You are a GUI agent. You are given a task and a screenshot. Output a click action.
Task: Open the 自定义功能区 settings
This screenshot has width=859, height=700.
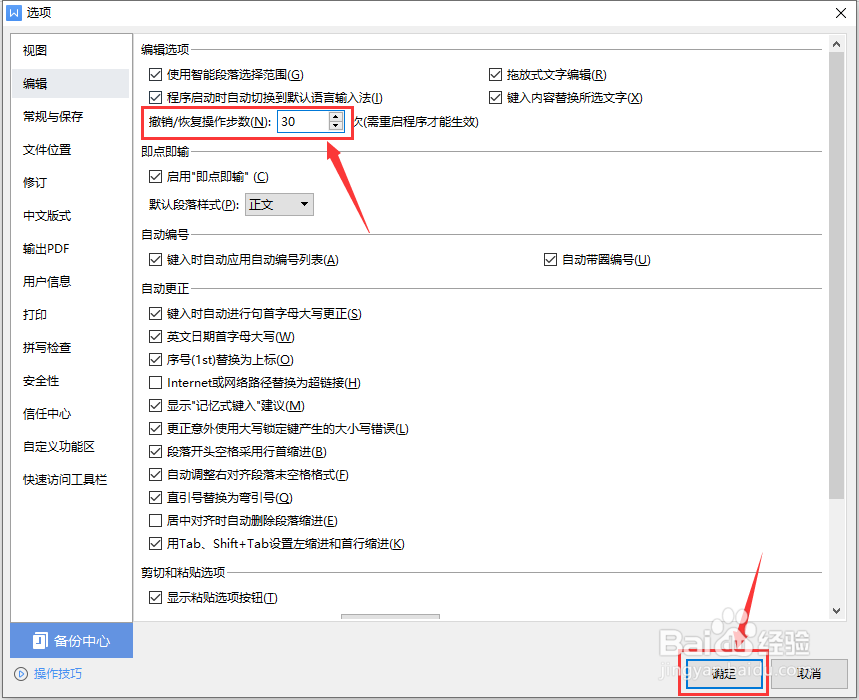pyautogui.click(x=70, y=446)
